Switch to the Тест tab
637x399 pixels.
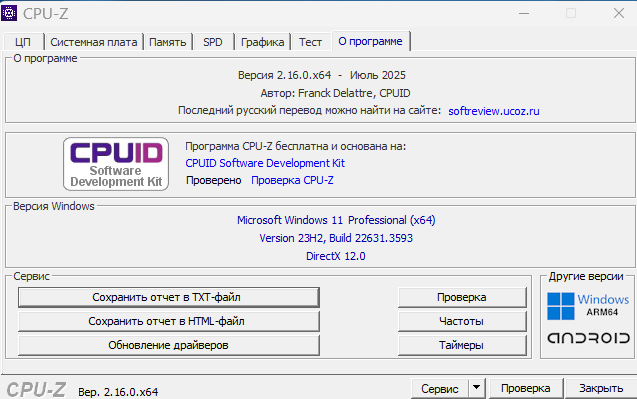tap(310, 42)
